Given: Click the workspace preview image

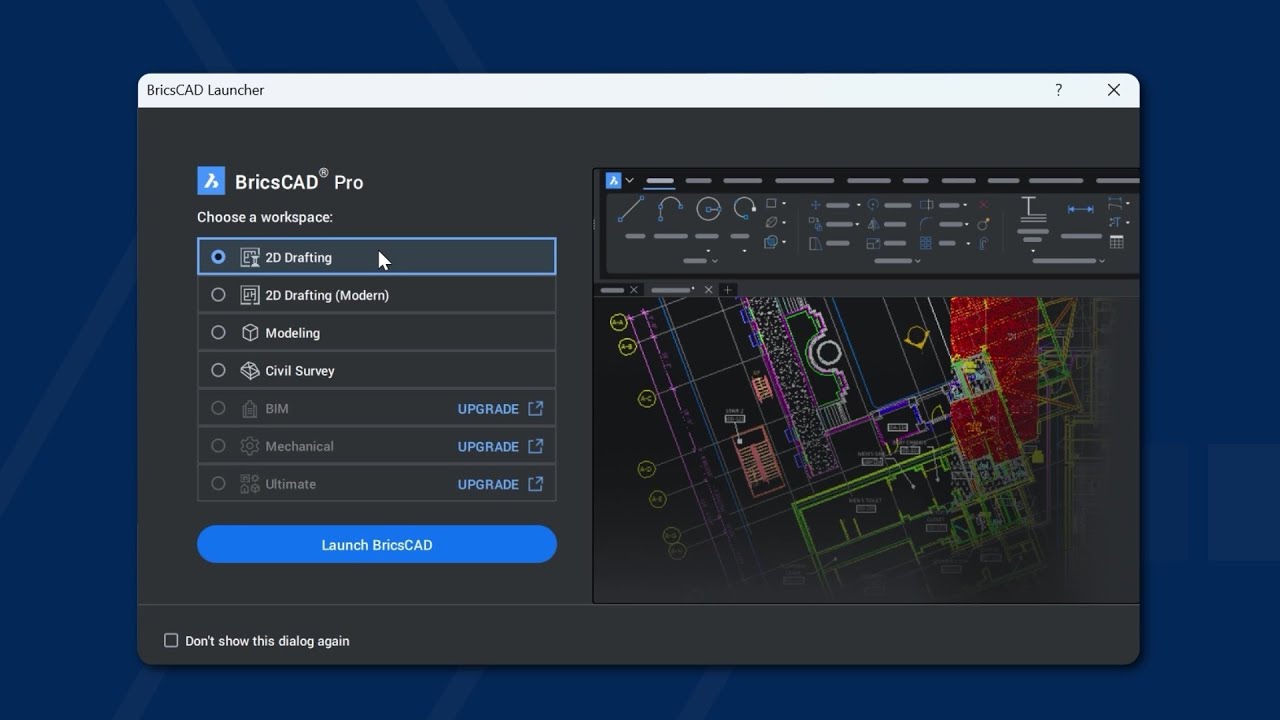Looking at the screenshot, I should (866, 386).
